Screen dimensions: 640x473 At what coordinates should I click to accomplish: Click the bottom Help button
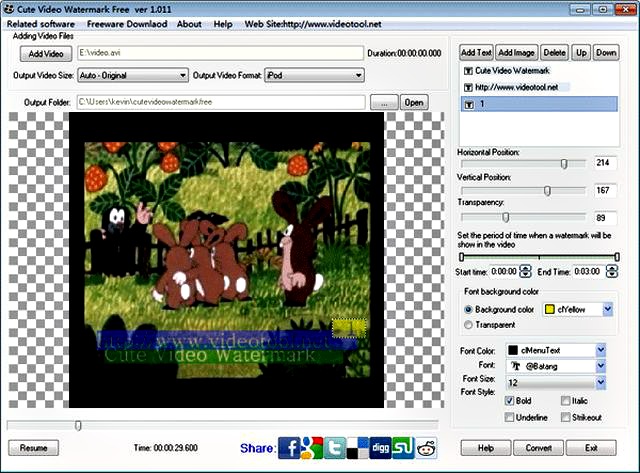pyautogui.click(x=486, y=448)
